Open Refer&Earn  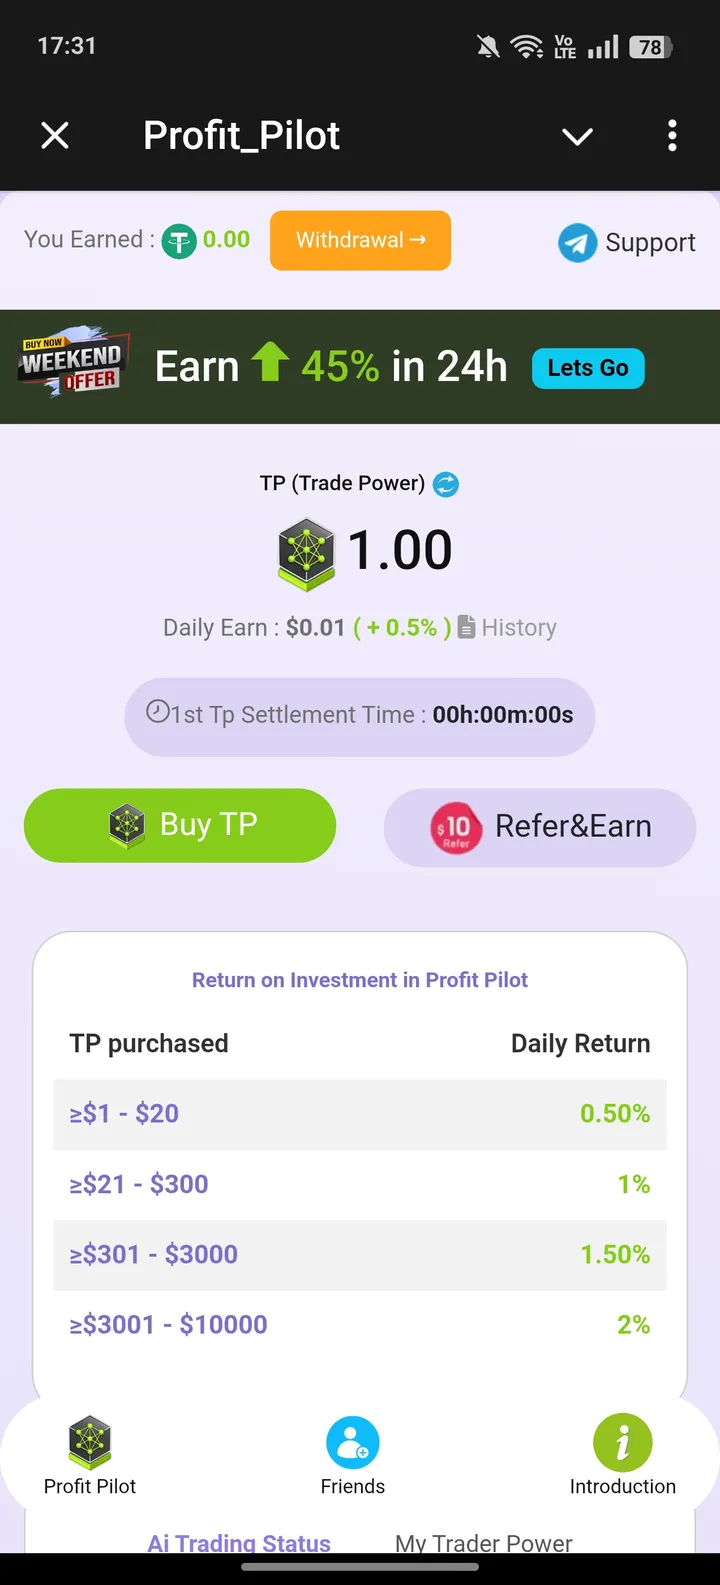point(539,826)
